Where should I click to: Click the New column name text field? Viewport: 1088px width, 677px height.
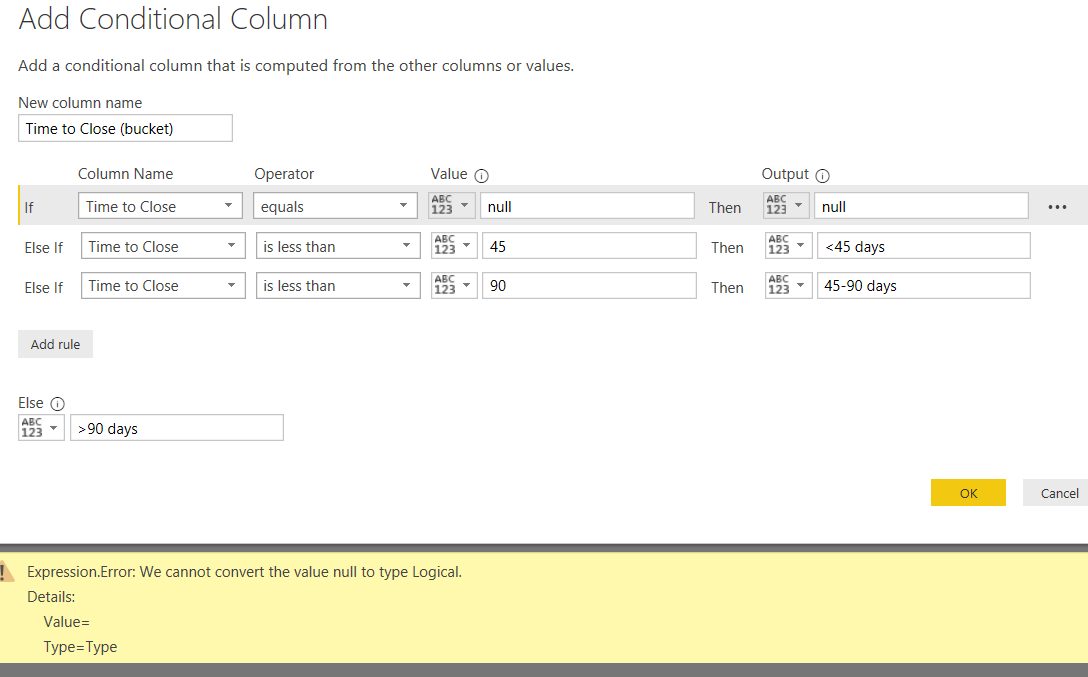point(125,128)
